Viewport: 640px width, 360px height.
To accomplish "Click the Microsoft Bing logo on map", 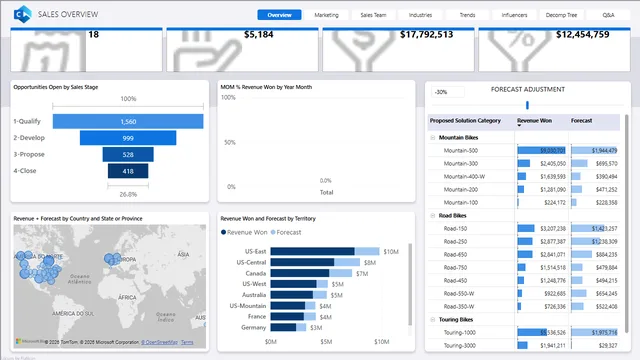I will click(30, 341).
